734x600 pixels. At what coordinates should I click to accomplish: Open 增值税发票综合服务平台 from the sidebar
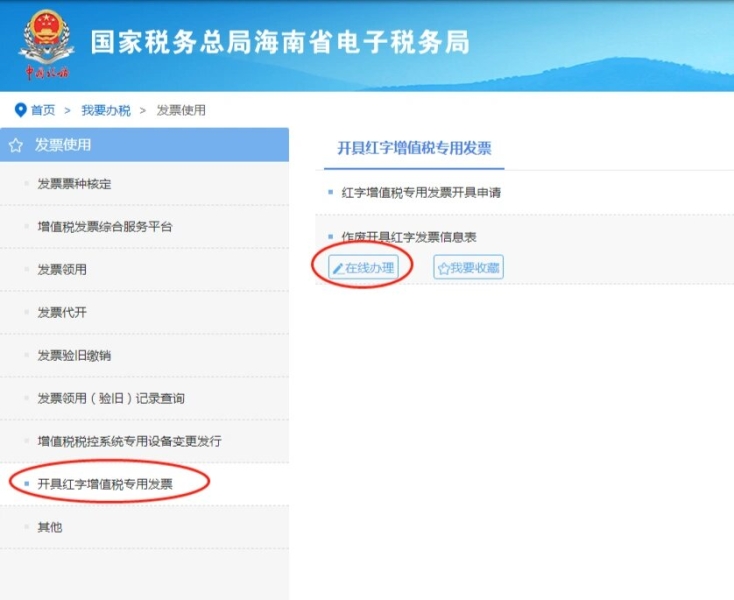104,227
